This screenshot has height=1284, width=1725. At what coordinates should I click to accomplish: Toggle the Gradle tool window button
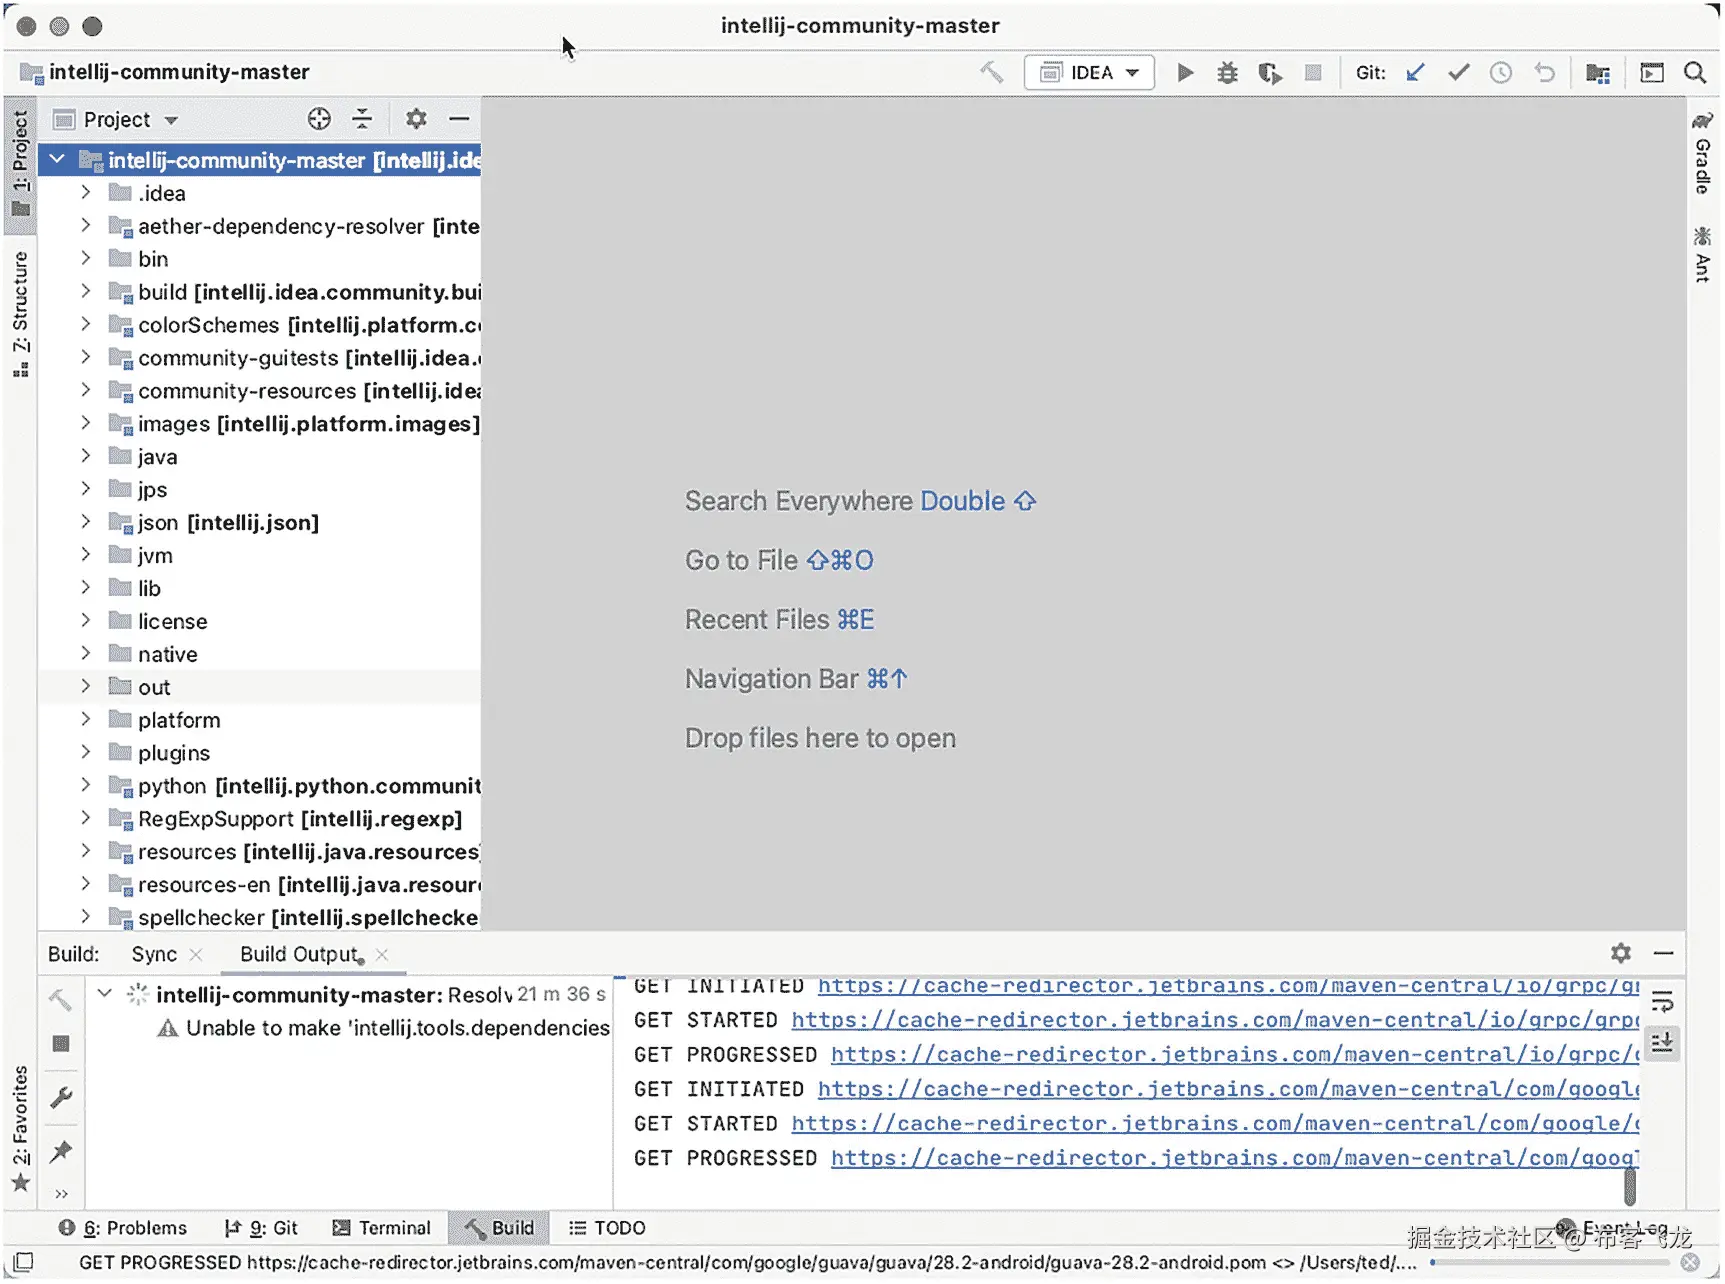click(1702, 153)
